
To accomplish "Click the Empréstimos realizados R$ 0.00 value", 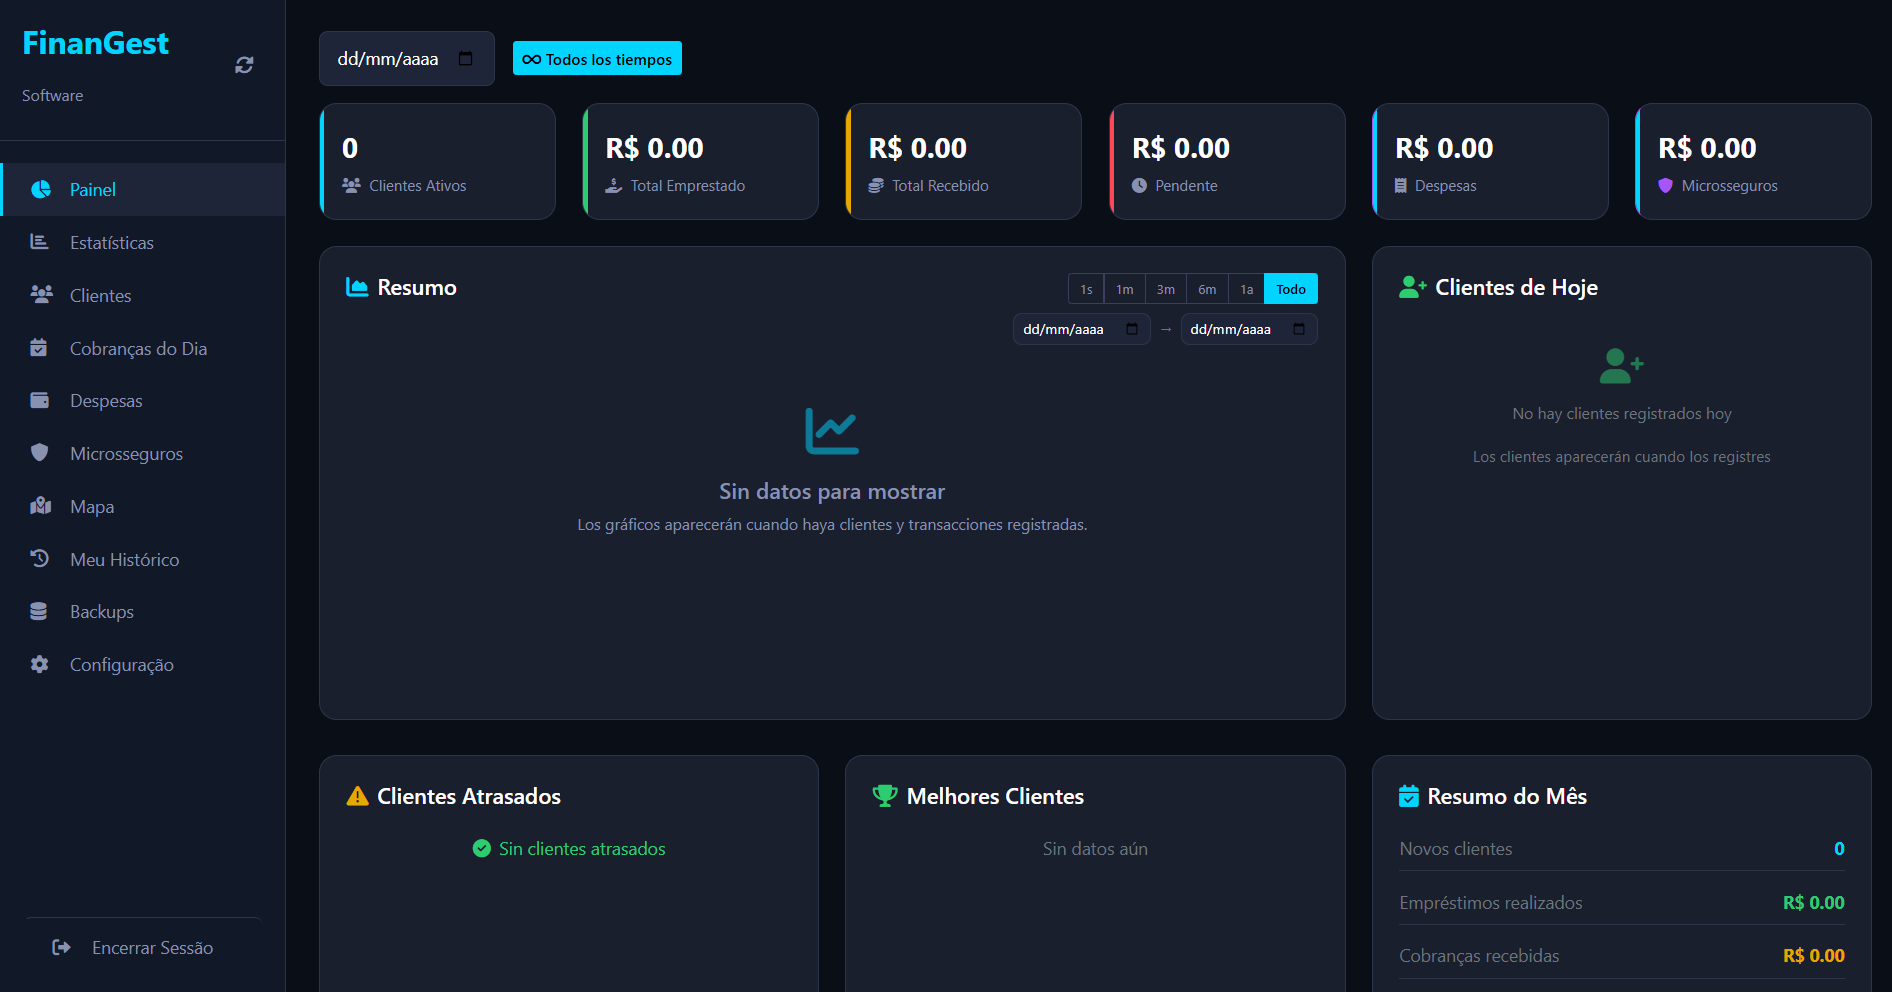I will pos(1813,902).
